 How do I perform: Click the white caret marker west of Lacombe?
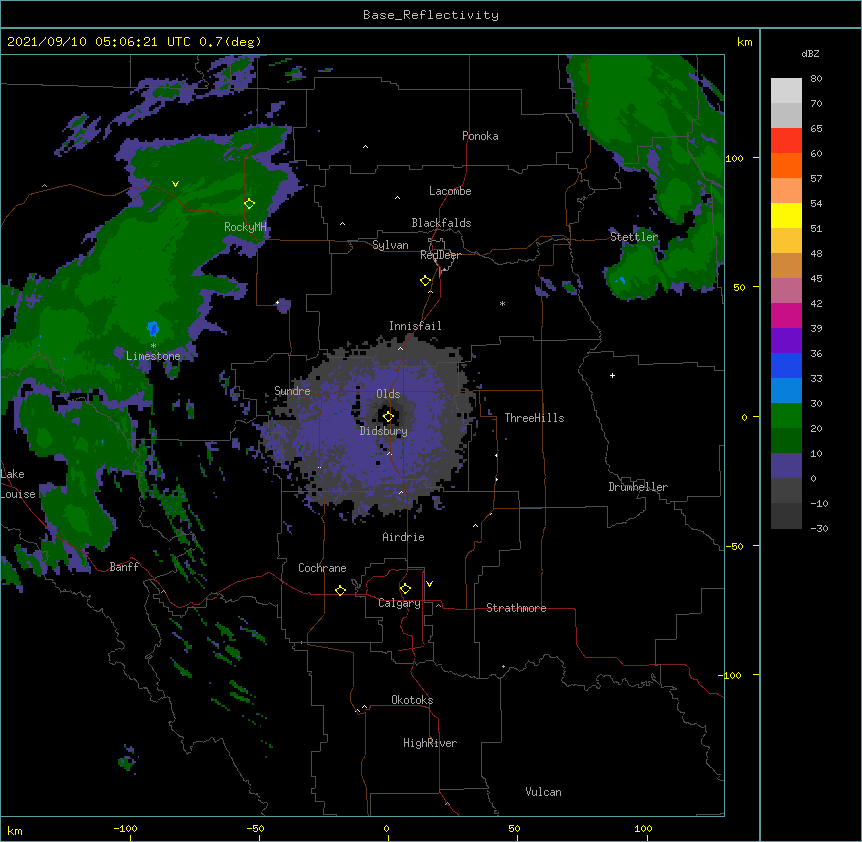pos(397,198)
